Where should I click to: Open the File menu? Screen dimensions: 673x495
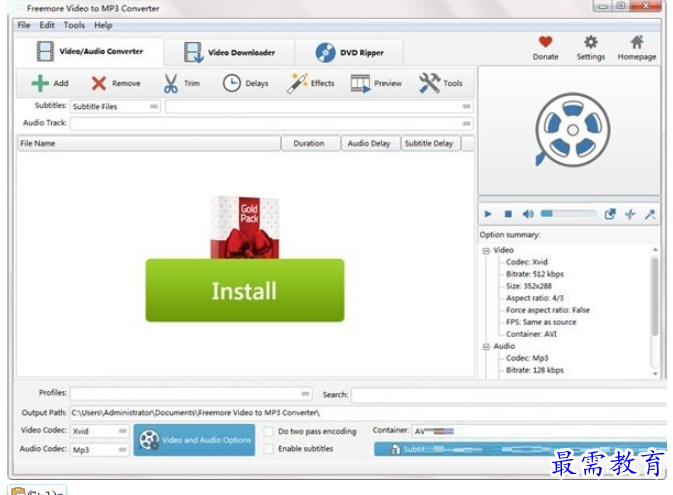coord(24,25)
